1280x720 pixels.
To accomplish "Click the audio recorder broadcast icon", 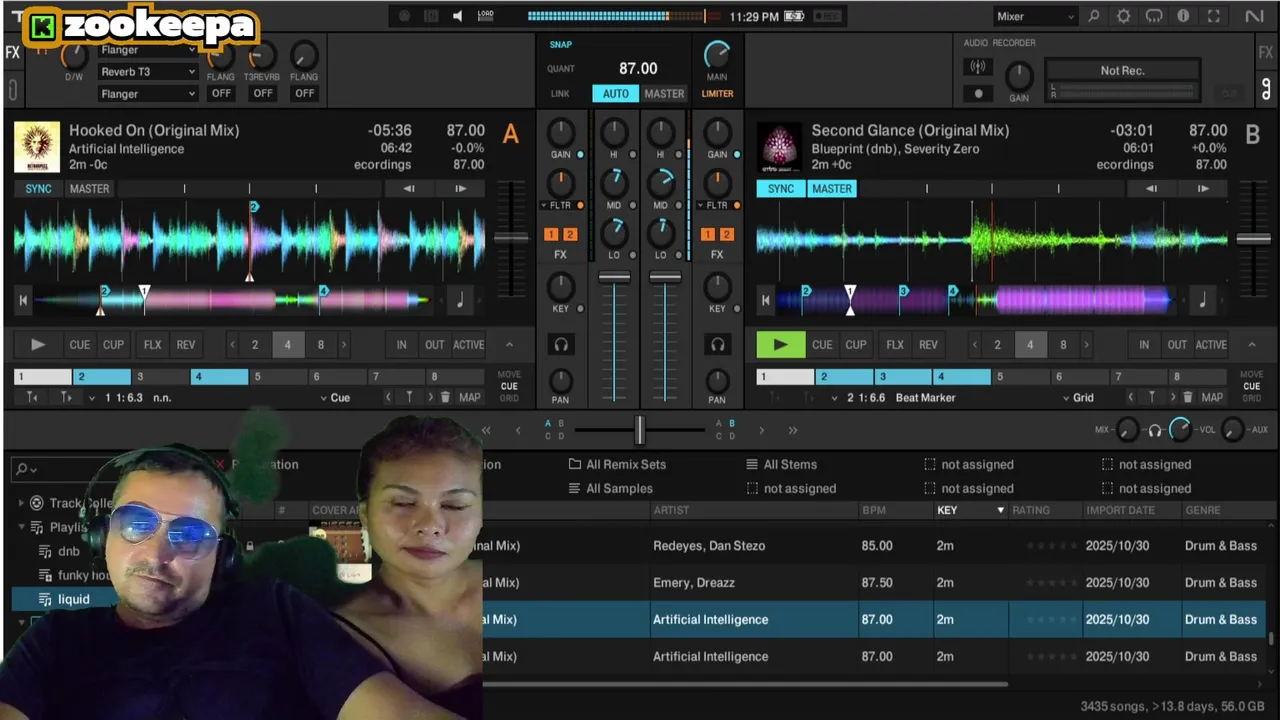I will (978, 67).
